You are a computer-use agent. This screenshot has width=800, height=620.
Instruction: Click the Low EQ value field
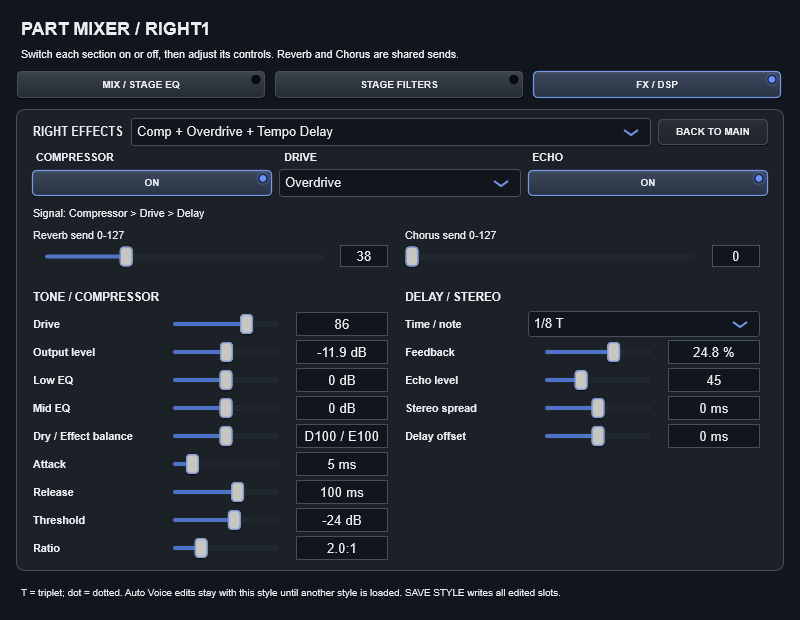[342, 380]
